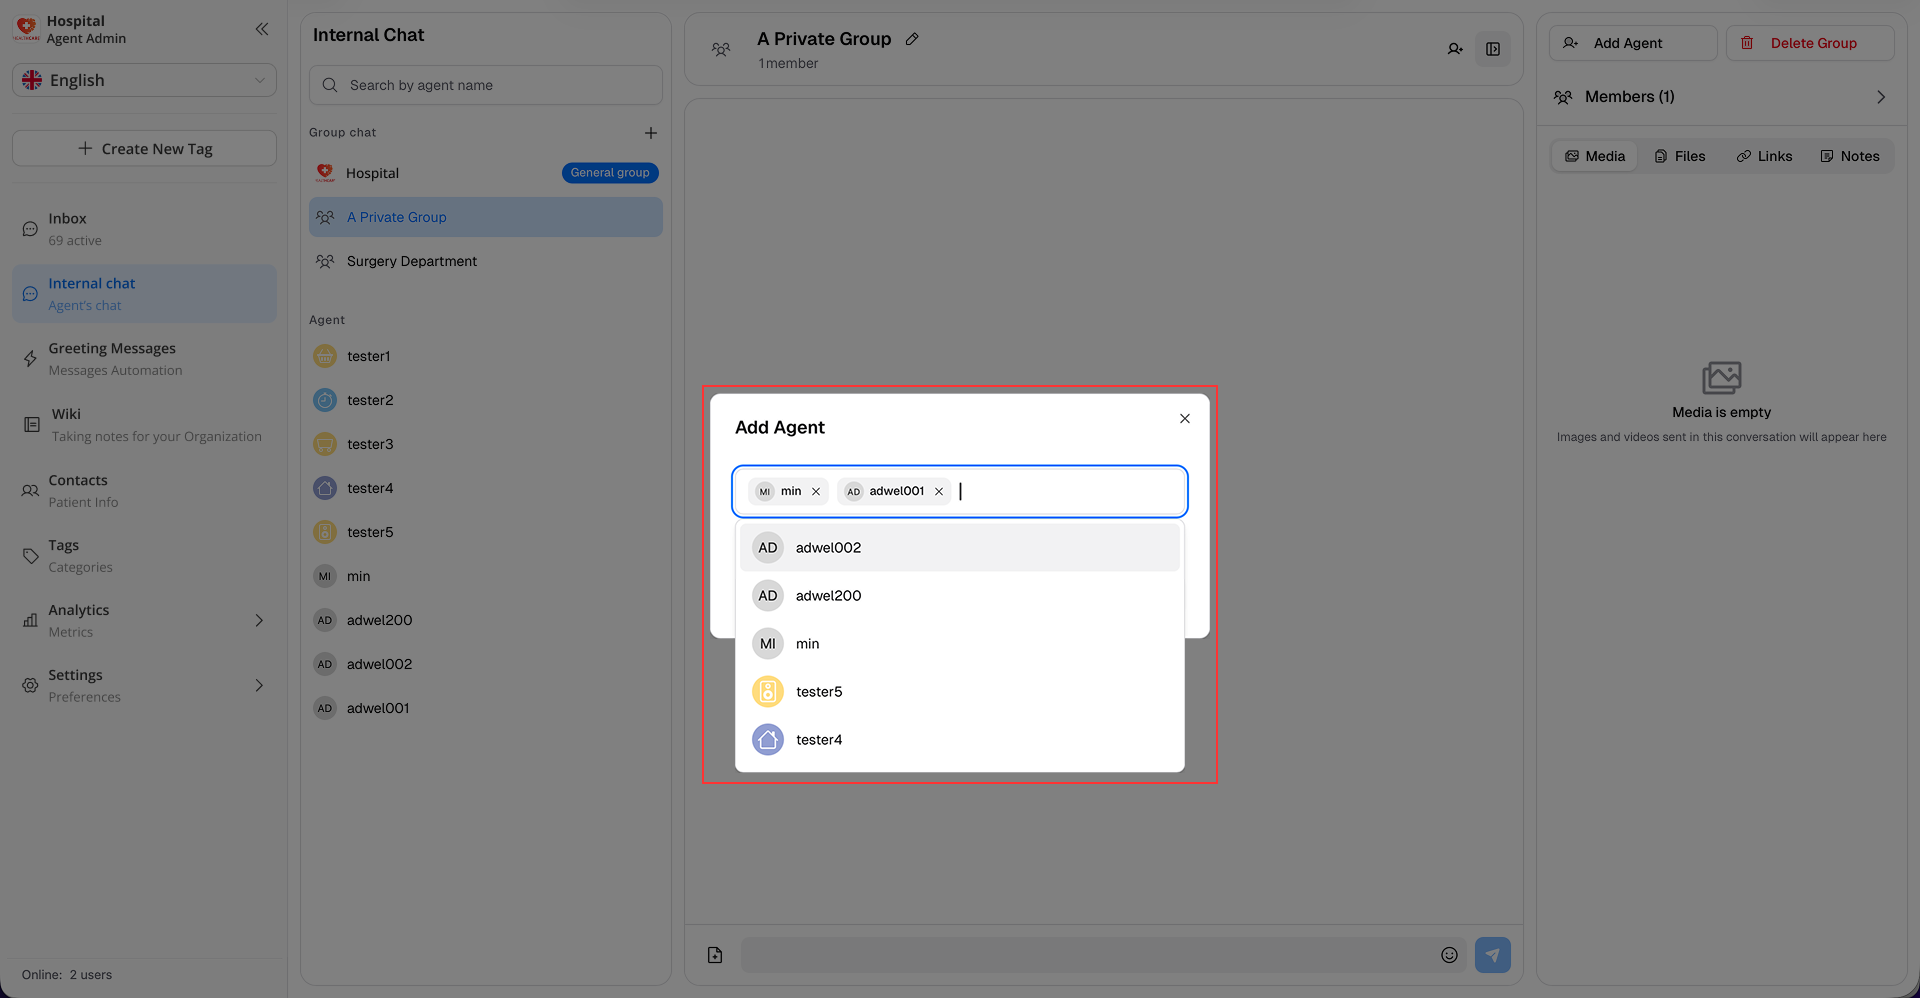
Task: Edit group name with the pencil icon
Action: tap(911, 38)
